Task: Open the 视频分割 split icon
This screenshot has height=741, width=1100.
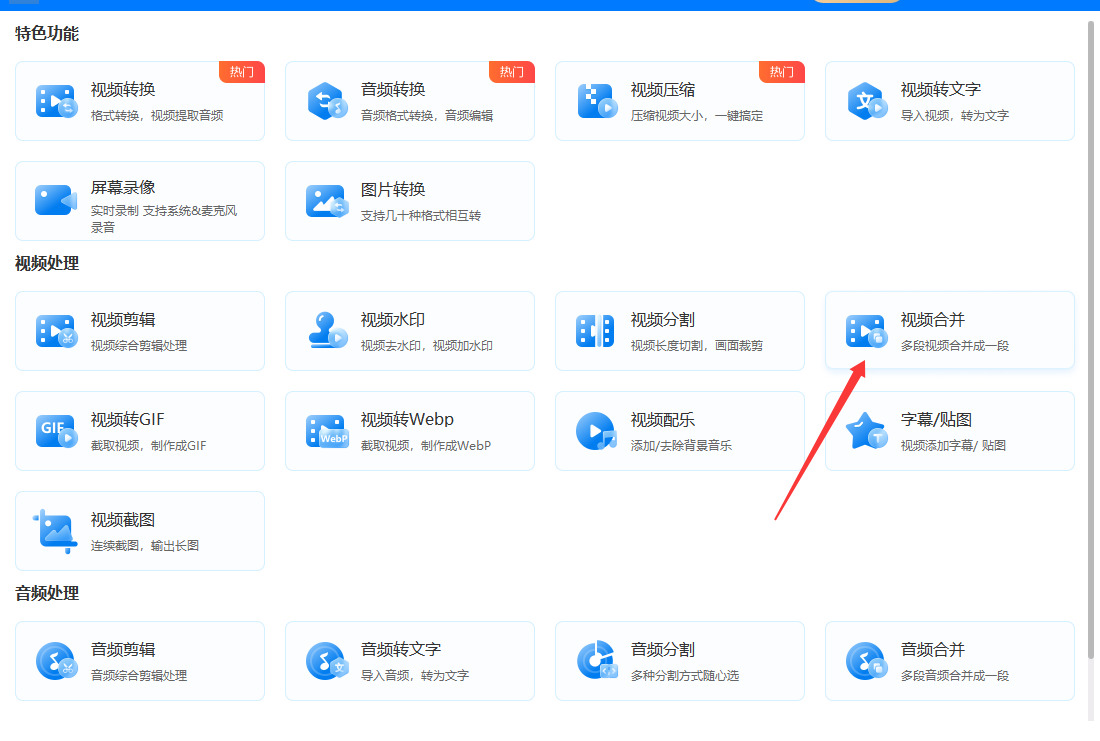Action: [595, 331]
